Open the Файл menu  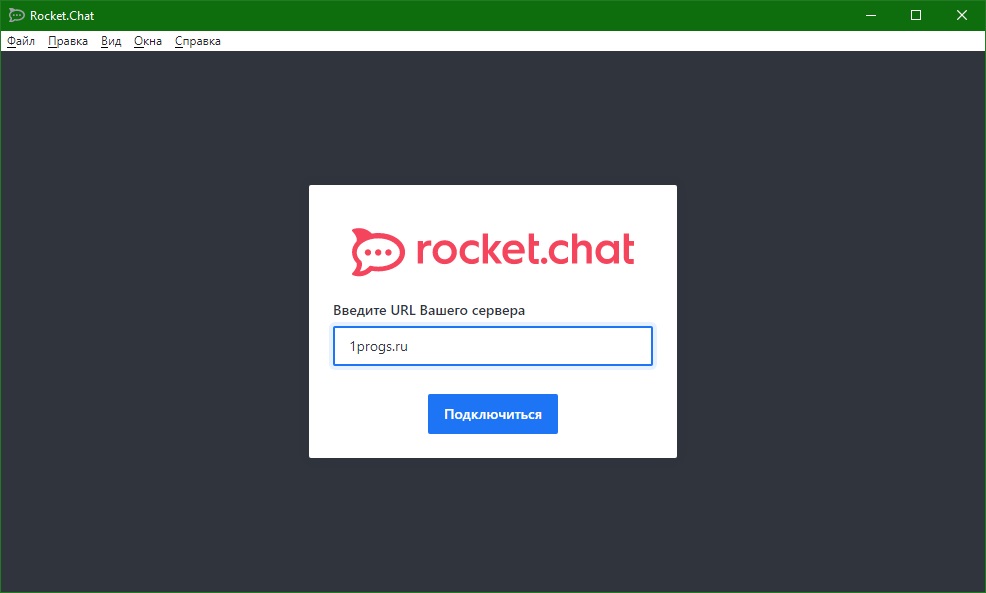tap(21, 41)
